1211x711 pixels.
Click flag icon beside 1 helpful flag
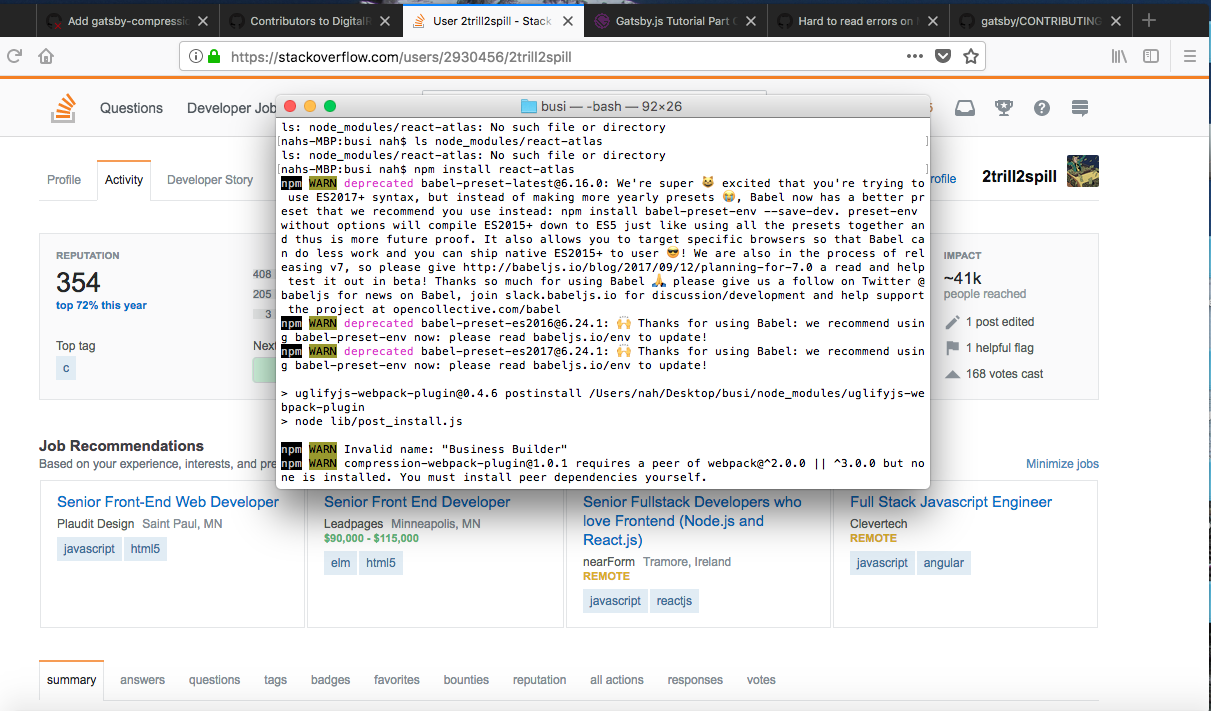coord(952,348)
